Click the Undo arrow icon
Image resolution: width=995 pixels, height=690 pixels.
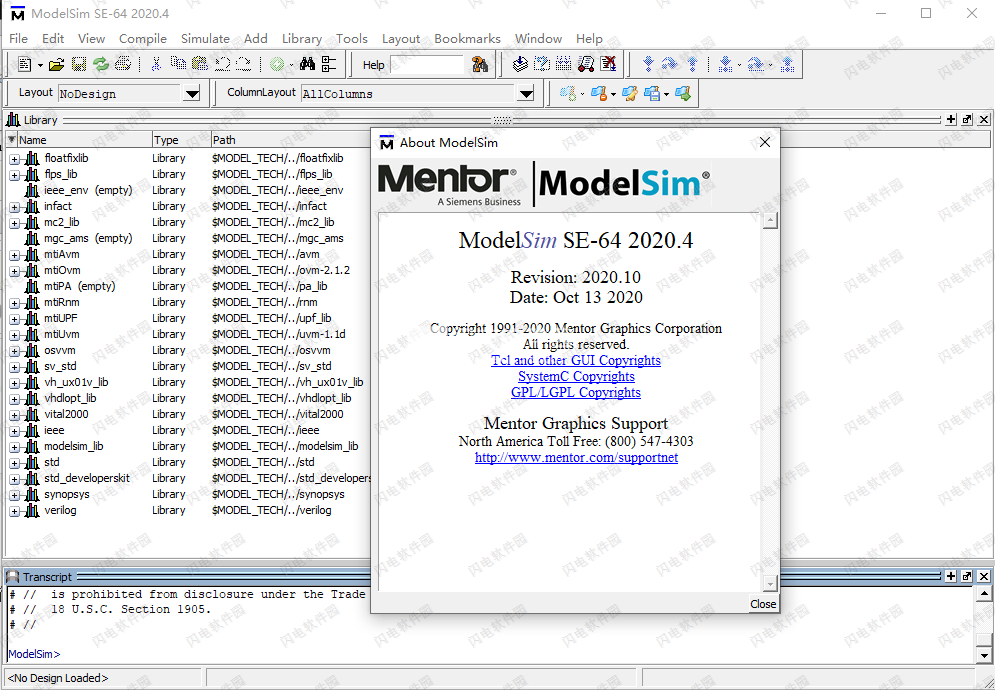coord(222,64)
